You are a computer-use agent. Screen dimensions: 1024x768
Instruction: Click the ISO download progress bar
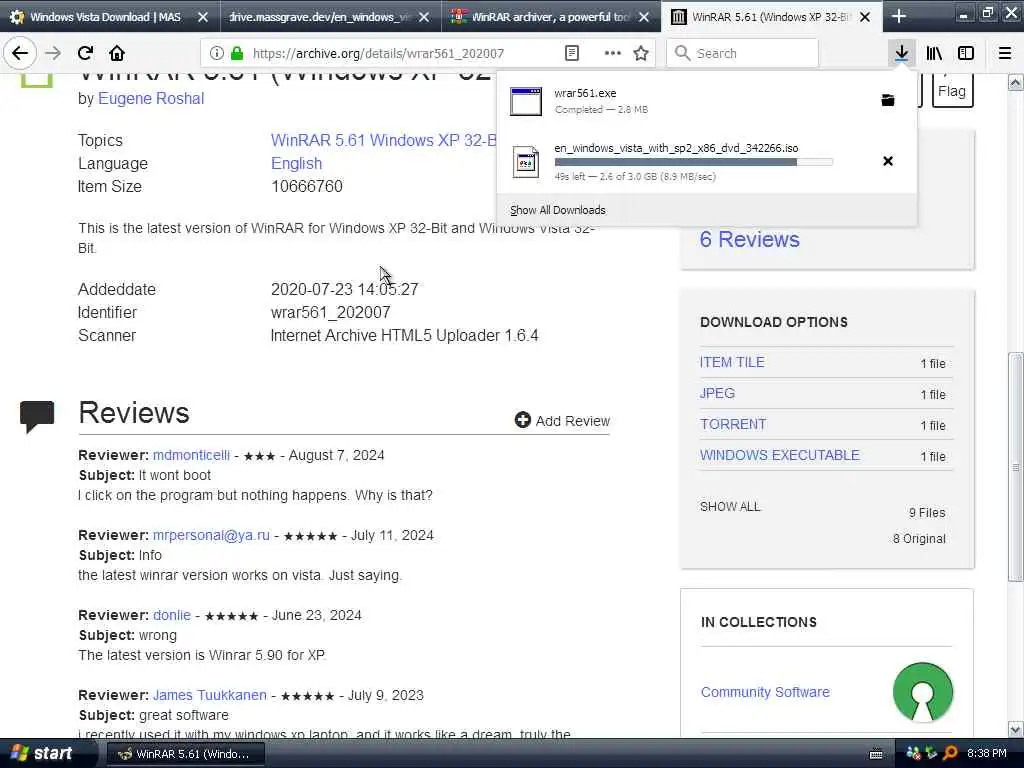tap(694, 162)
